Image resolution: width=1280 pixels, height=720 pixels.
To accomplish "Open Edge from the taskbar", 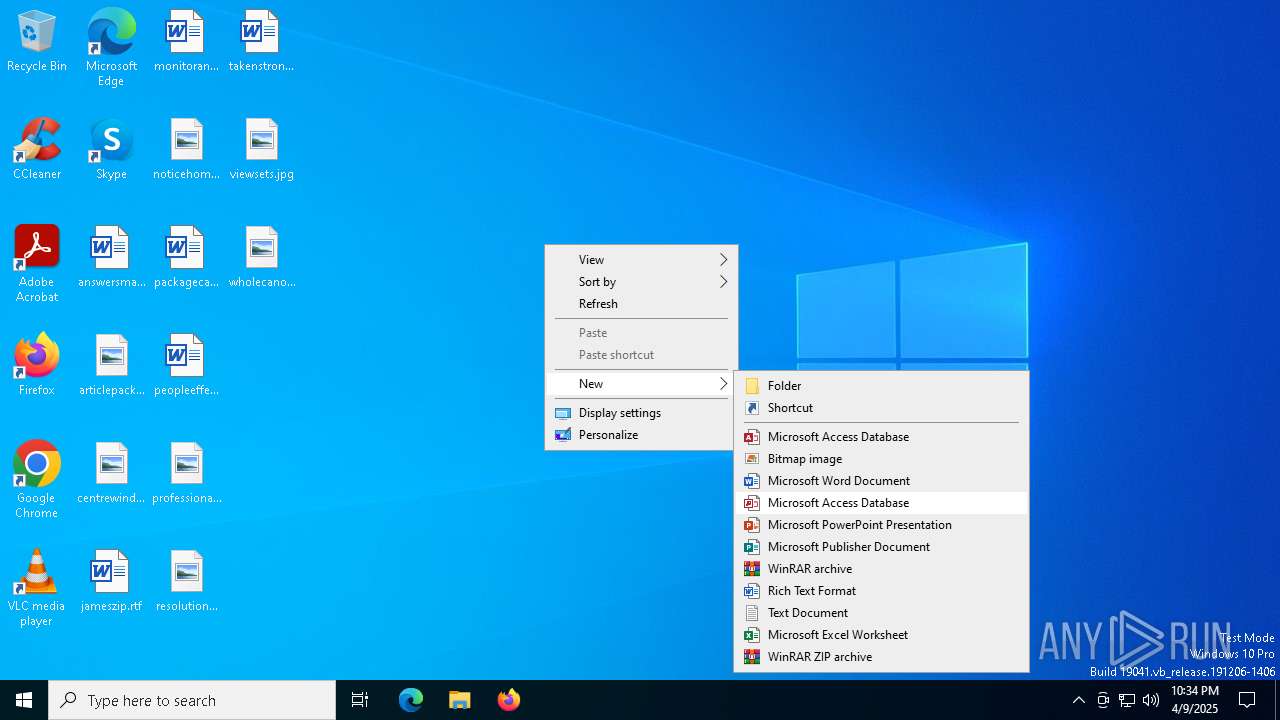I will tap(411, 700).
